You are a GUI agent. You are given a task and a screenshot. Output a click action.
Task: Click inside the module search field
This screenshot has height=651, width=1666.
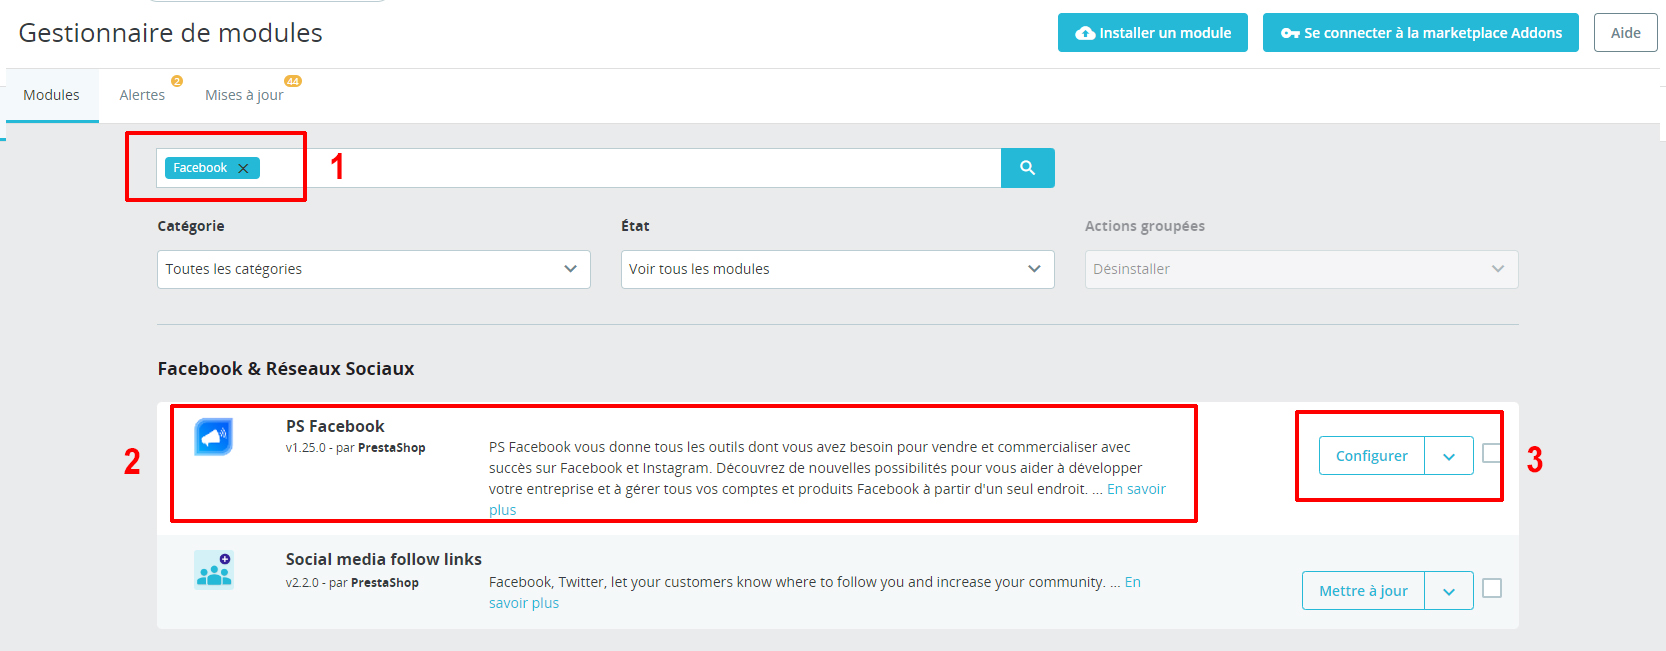click(630, 168)
